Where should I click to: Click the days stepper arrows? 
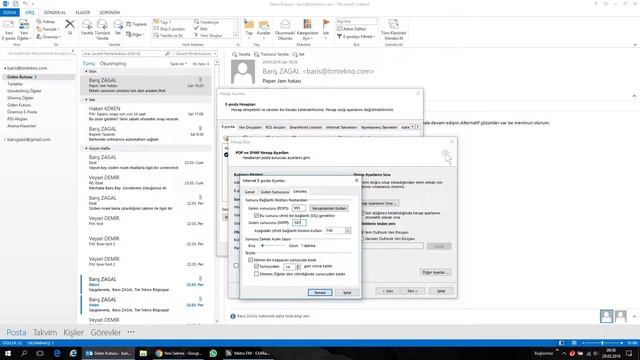[298, 267]
